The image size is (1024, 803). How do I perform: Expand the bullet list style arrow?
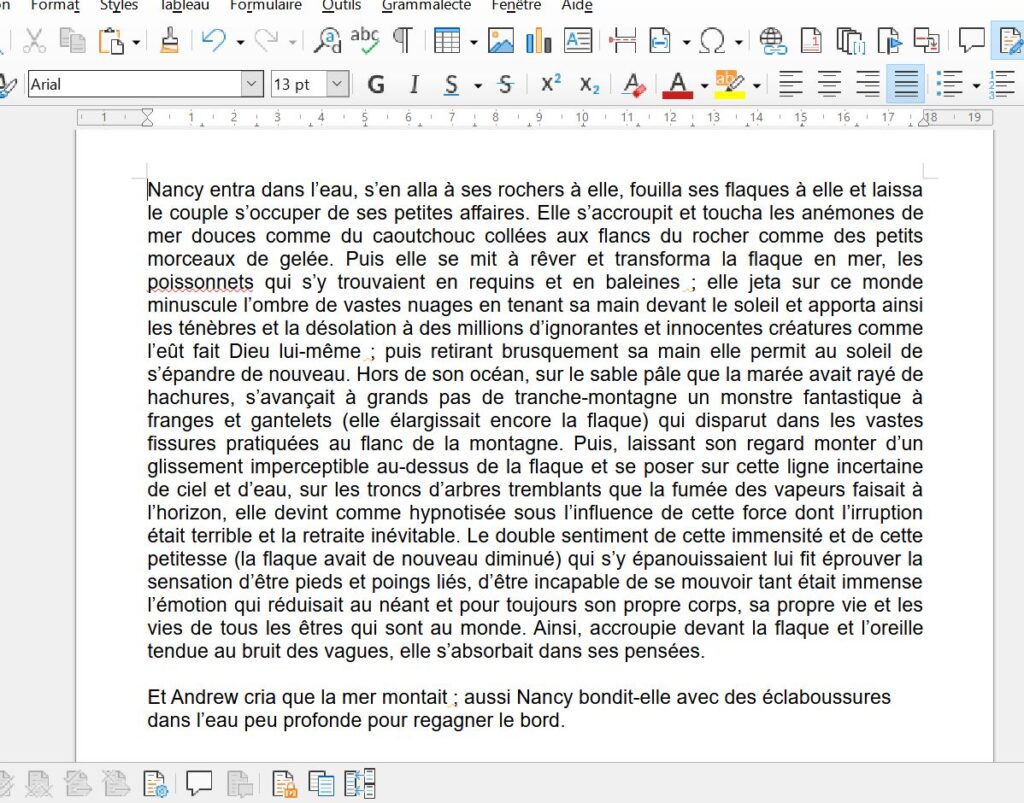point(976,86)
